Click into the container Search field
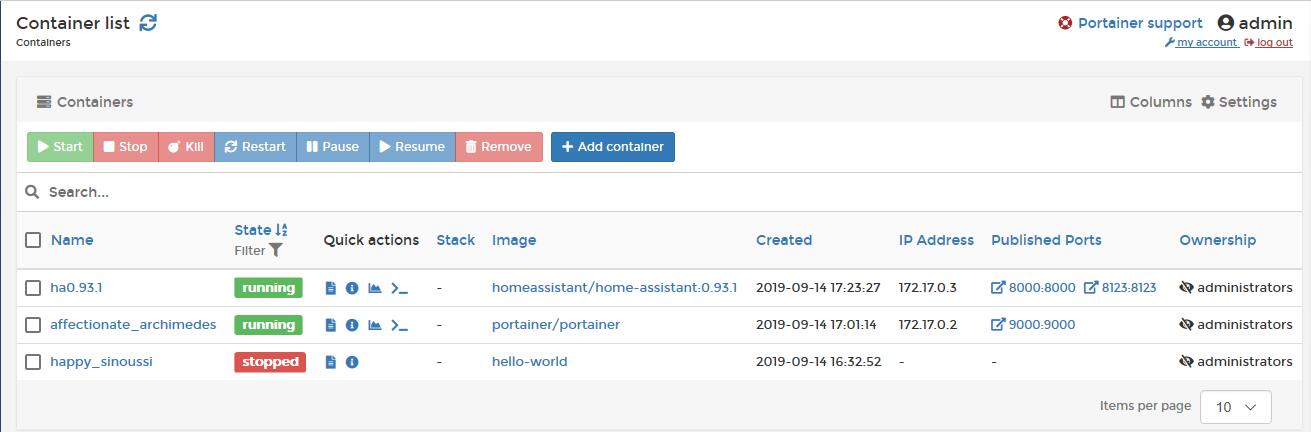Screen dimensions: 1311x432 [x=400, y=192]
